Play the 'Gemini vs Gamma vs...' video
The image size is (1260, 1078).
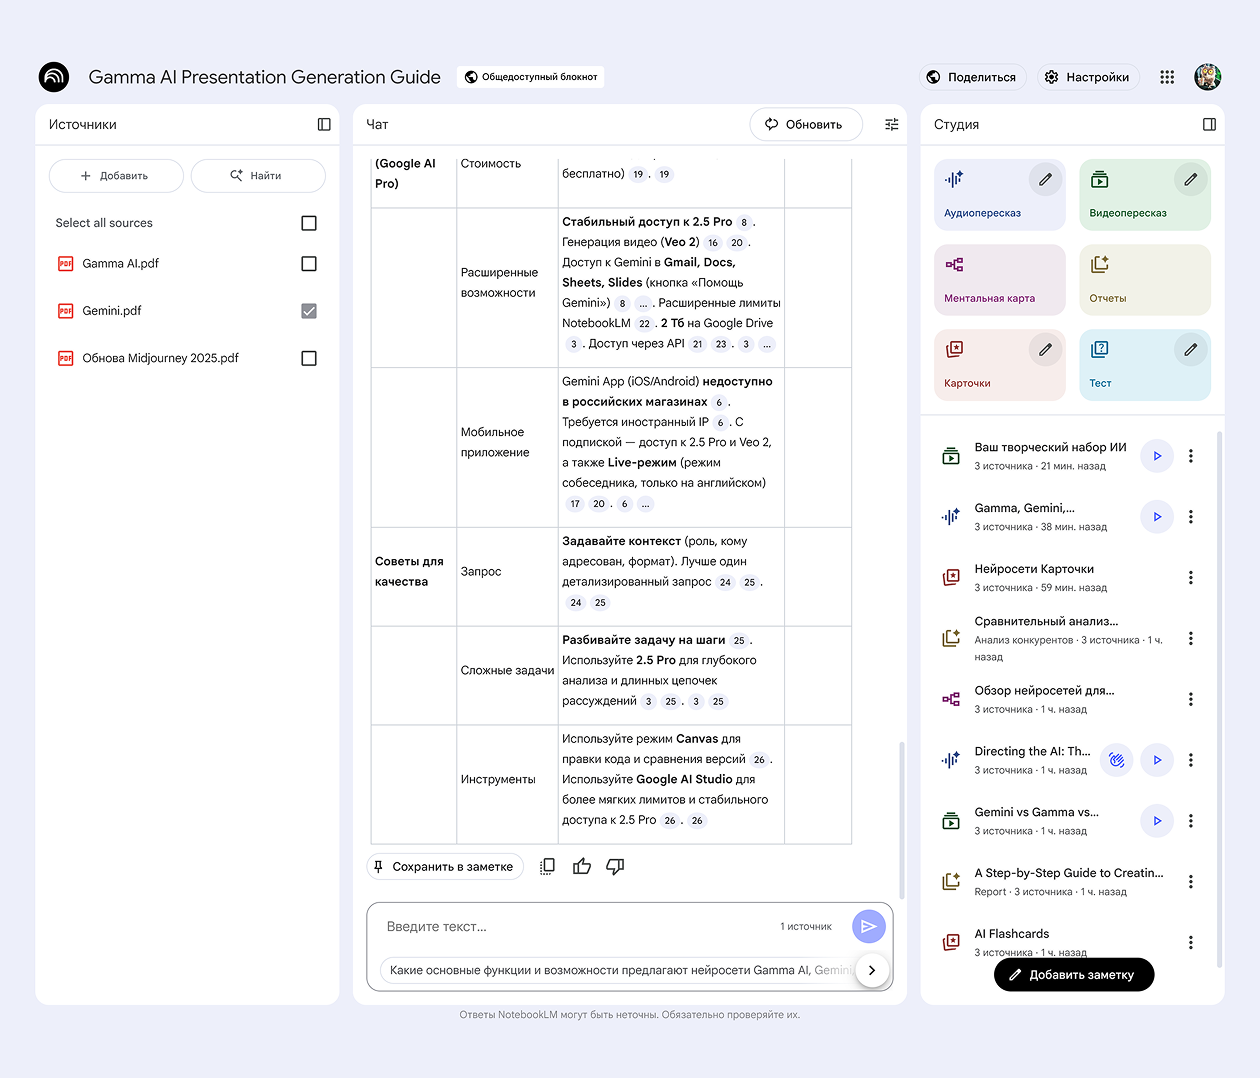point(1157,821)
